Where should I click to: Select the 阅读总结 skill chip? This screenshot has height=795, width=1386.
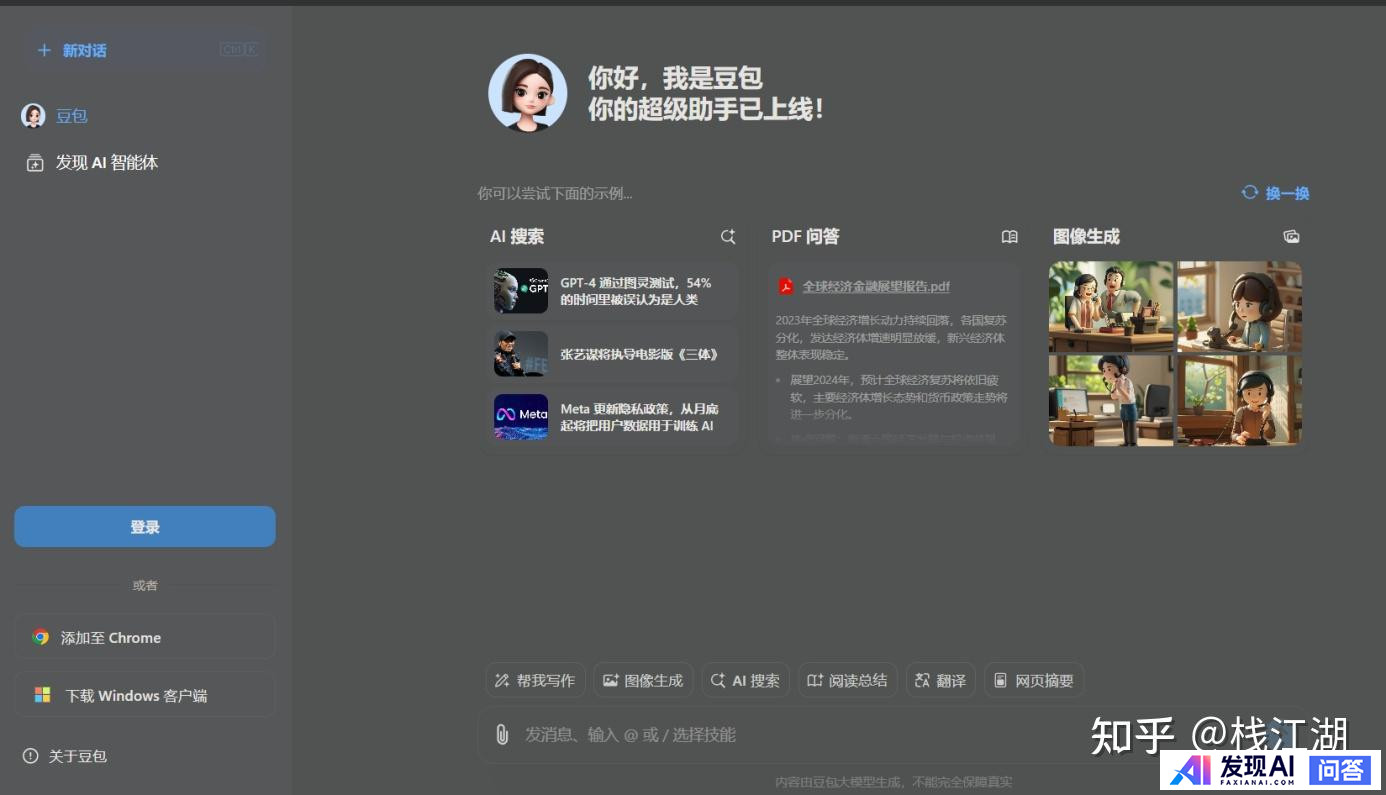pos(847,680)
